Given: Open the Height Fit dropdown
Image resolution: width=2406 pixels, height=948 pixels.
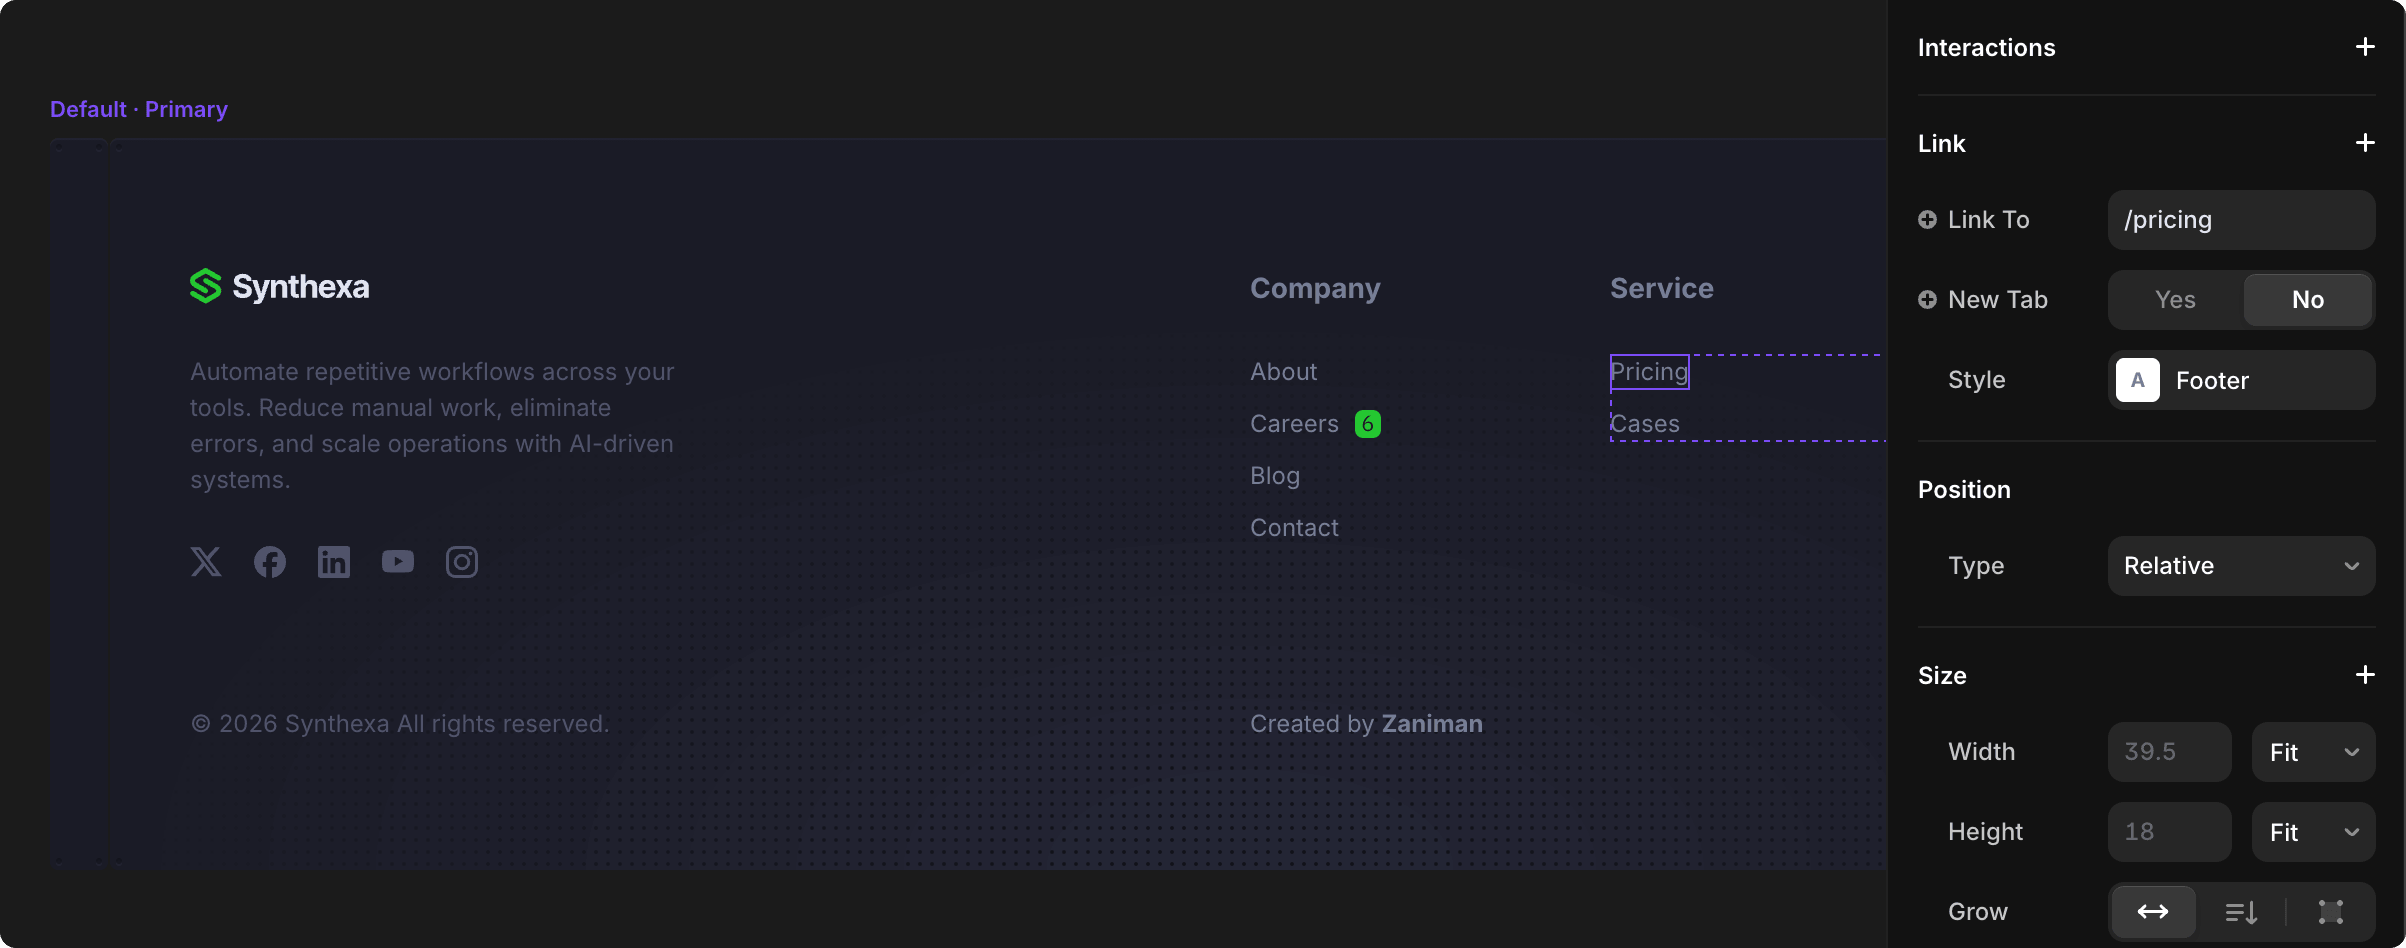Looking at the screenshot, I should 2313,832.
